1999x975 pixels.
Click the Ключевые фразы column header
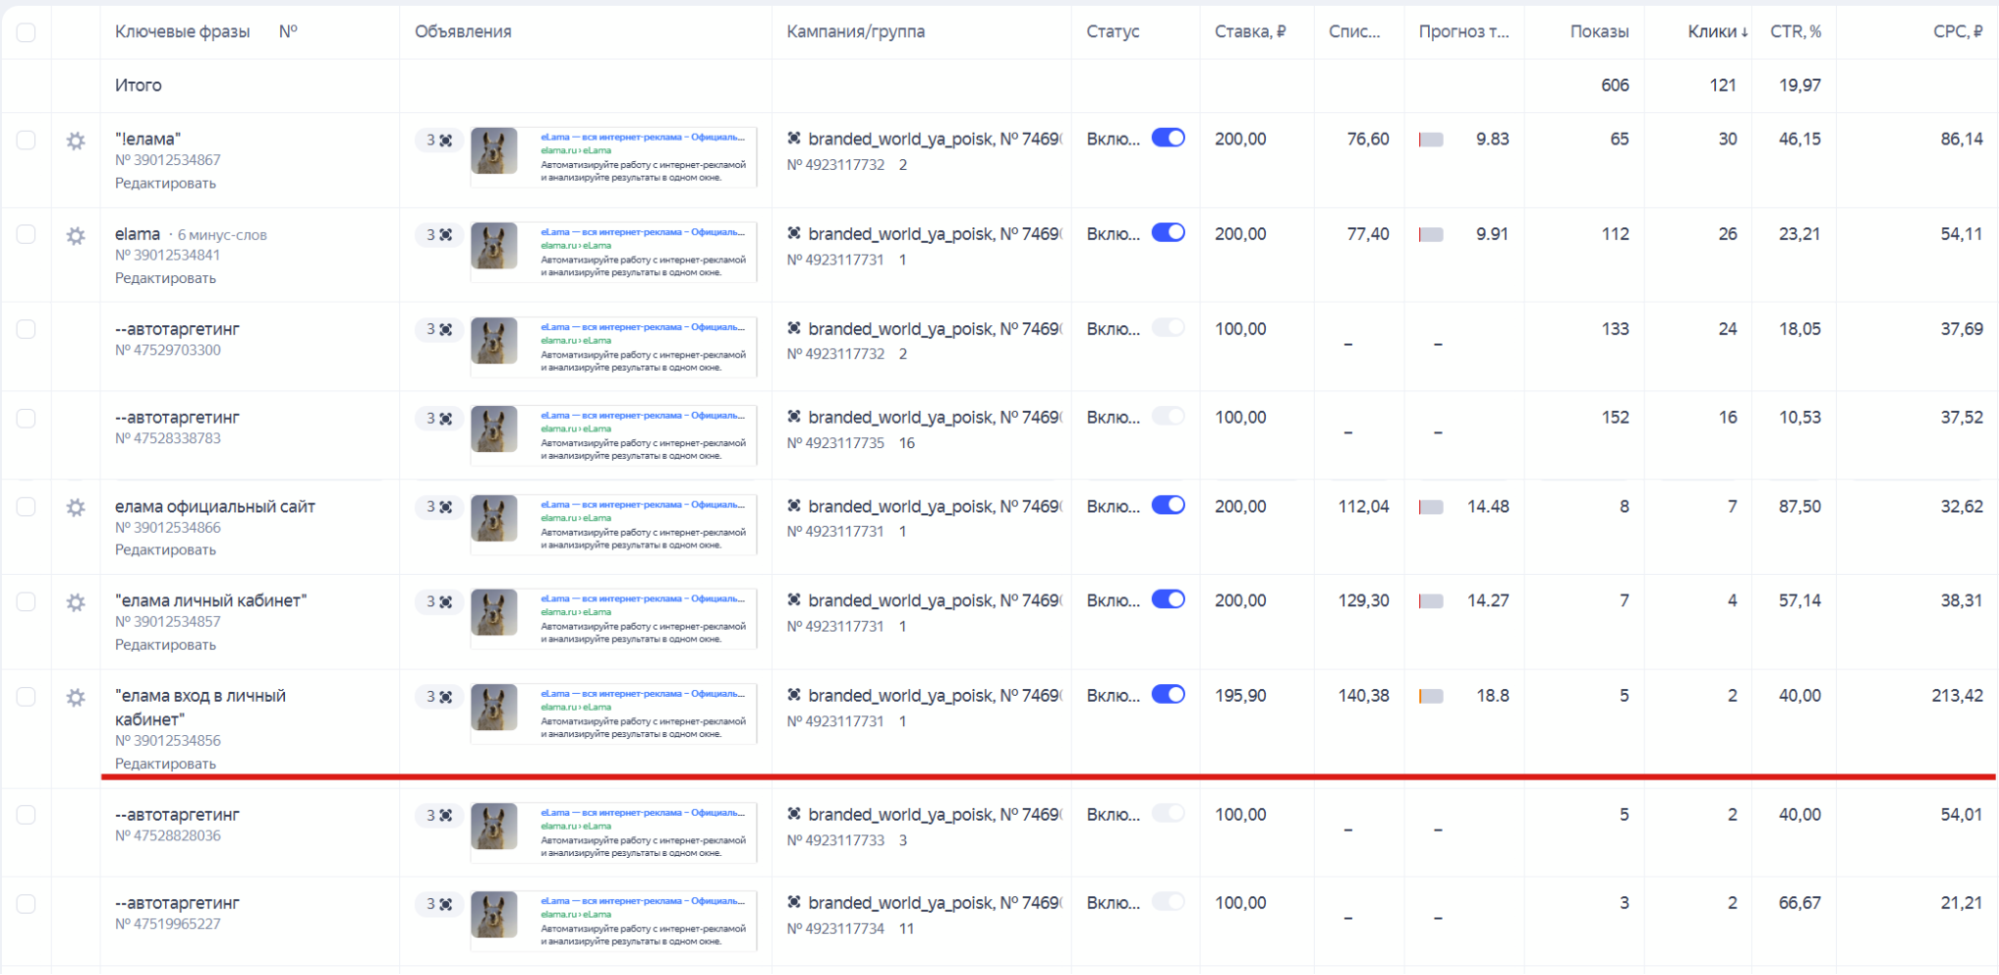click(182, 32)
